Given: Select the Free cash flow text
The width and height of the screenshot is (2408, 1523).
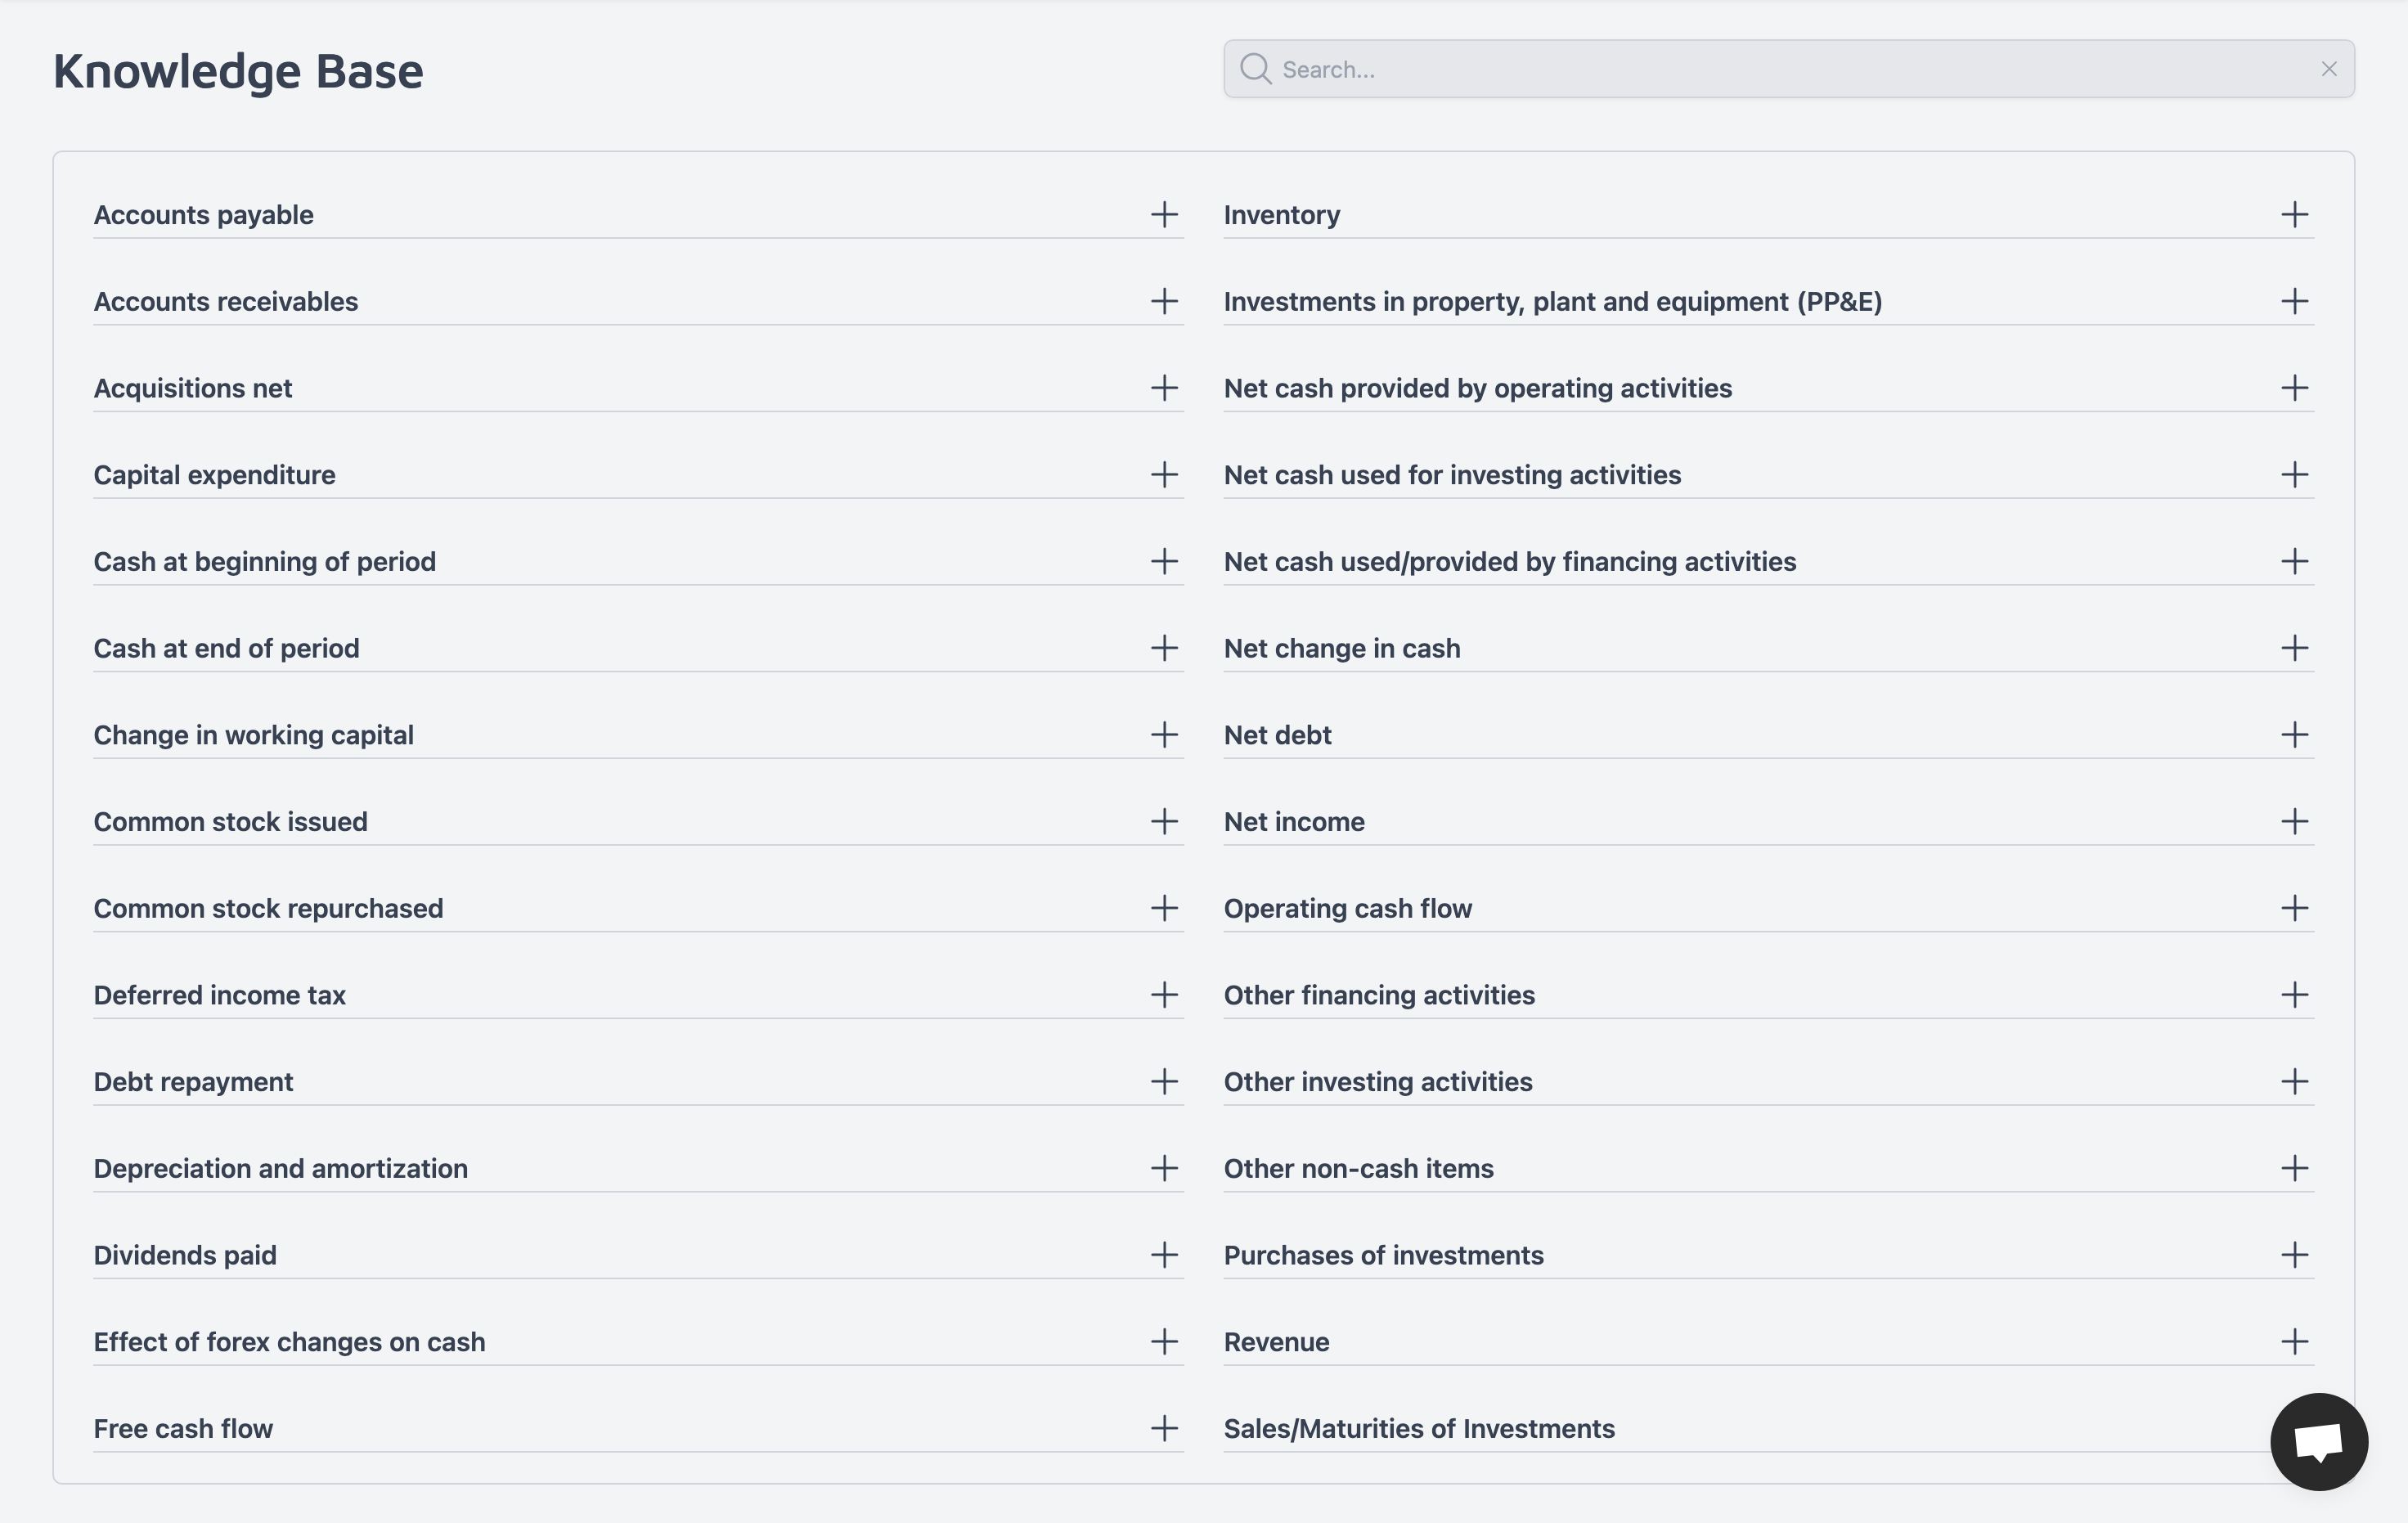Looking at the screenshot, I should click(183, 1428).
